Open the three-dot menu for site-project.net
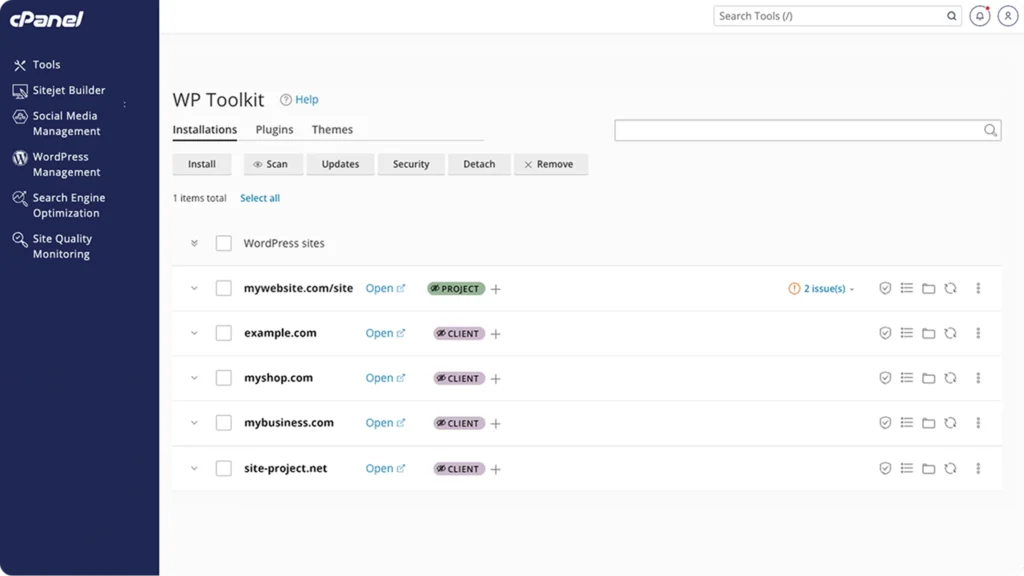The image size is (1024, 576). (978, 468)
